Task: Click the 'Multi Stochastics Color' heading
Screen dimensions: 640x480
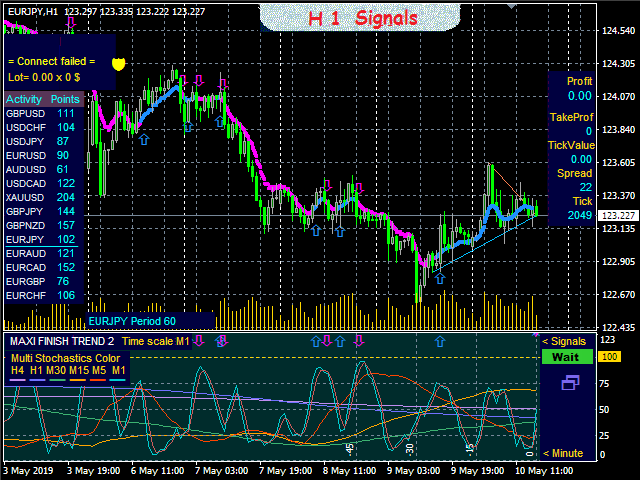Action: [65, 358]
